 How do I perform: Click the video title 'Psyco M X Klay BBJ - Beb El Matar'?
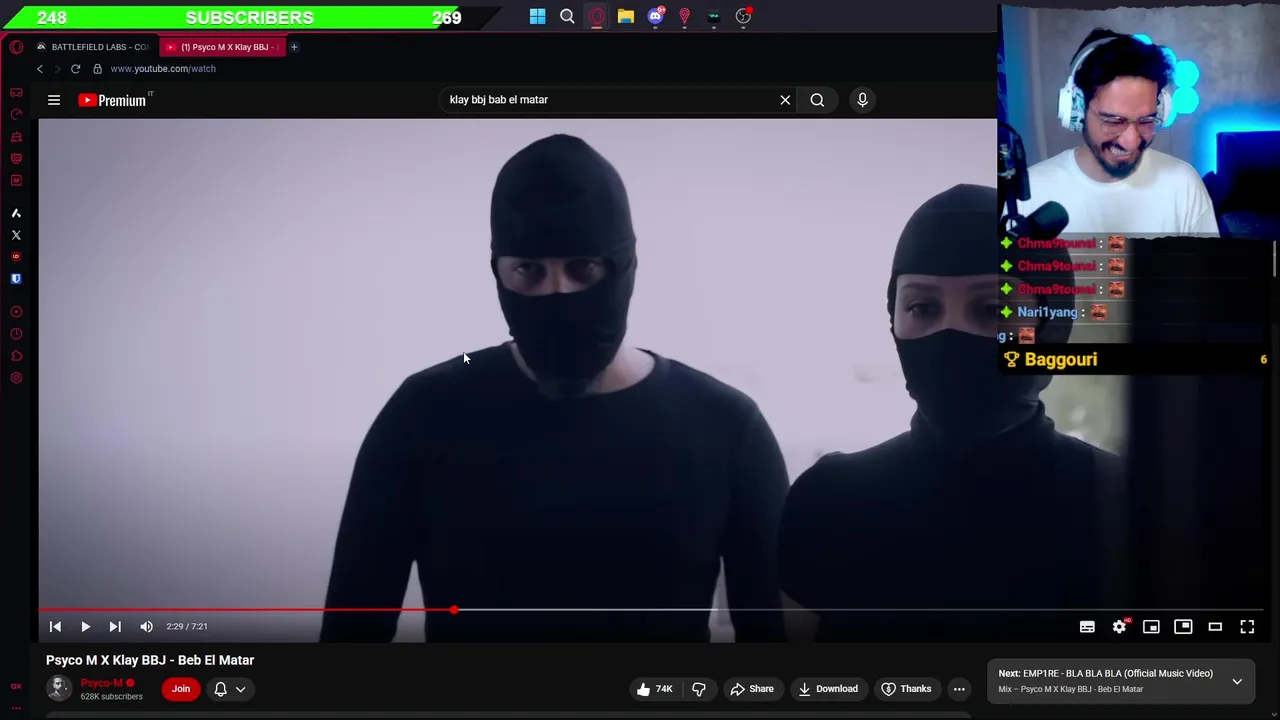pyautogui.click(x=150, y=660)
